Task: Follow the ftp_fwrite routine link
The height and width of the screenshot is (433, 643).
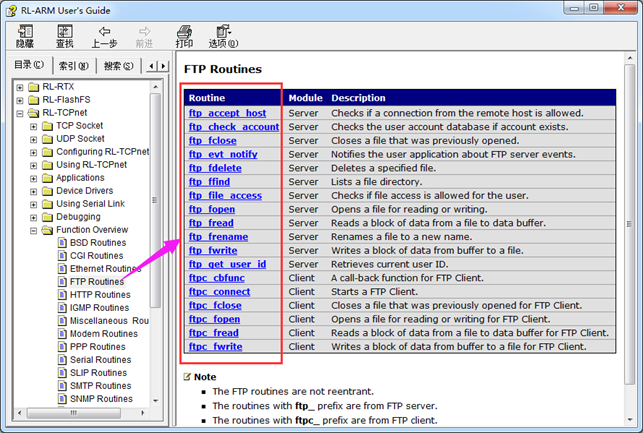Action: point(212,250)
